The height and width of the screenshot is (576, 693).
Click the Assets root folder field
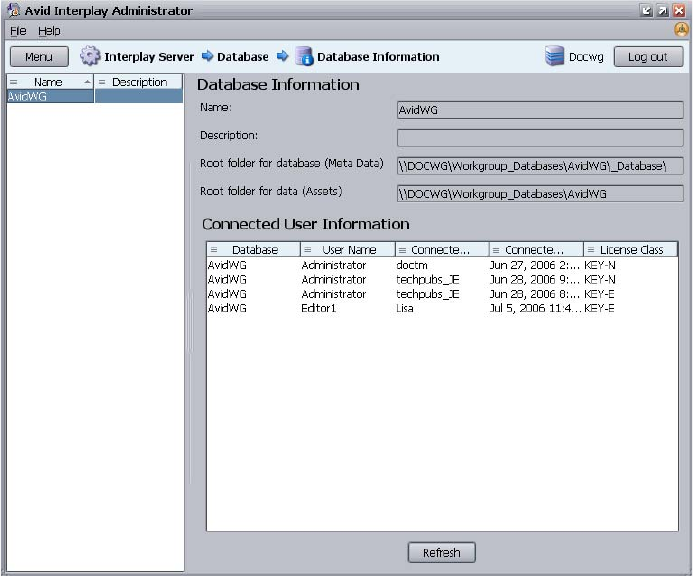tap(540, 194)
